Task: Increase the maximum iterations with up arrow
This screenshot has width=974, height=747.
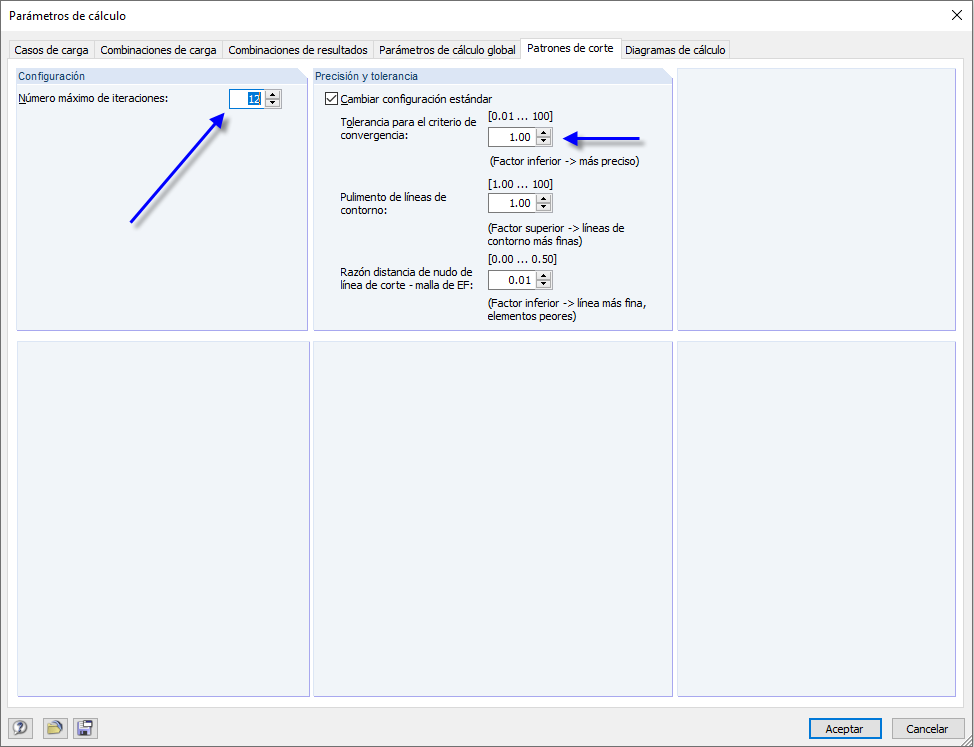Action: (273, 95)
